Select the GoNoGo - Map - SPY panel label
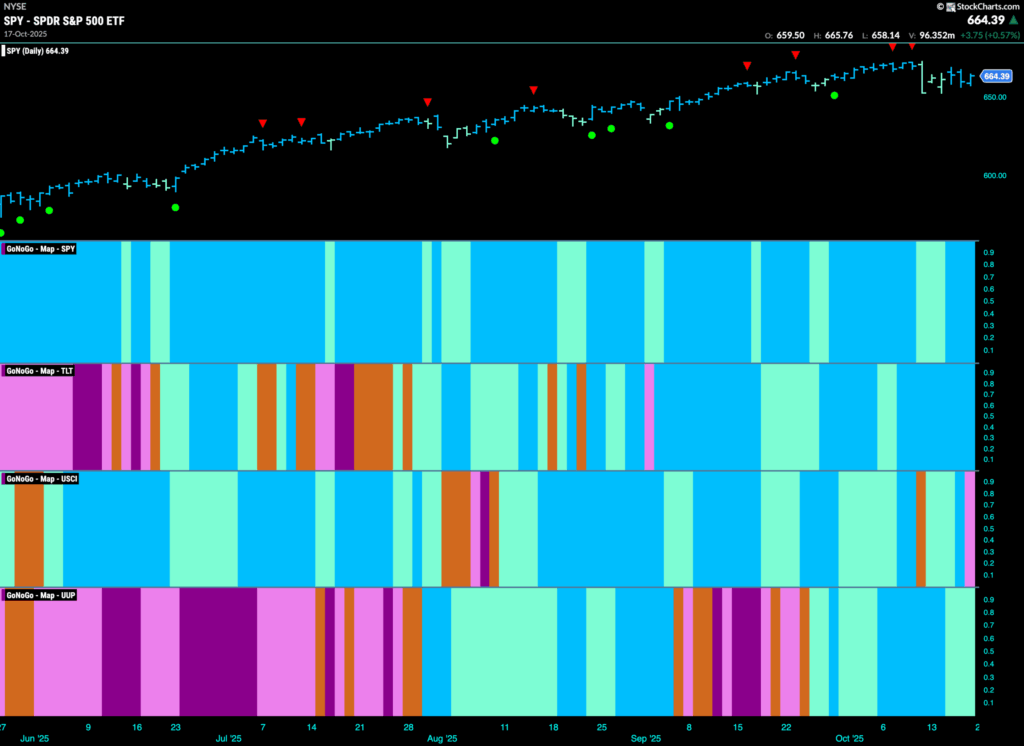The height and width of the screenshot is (746, 1024). (x=40, y=249)
